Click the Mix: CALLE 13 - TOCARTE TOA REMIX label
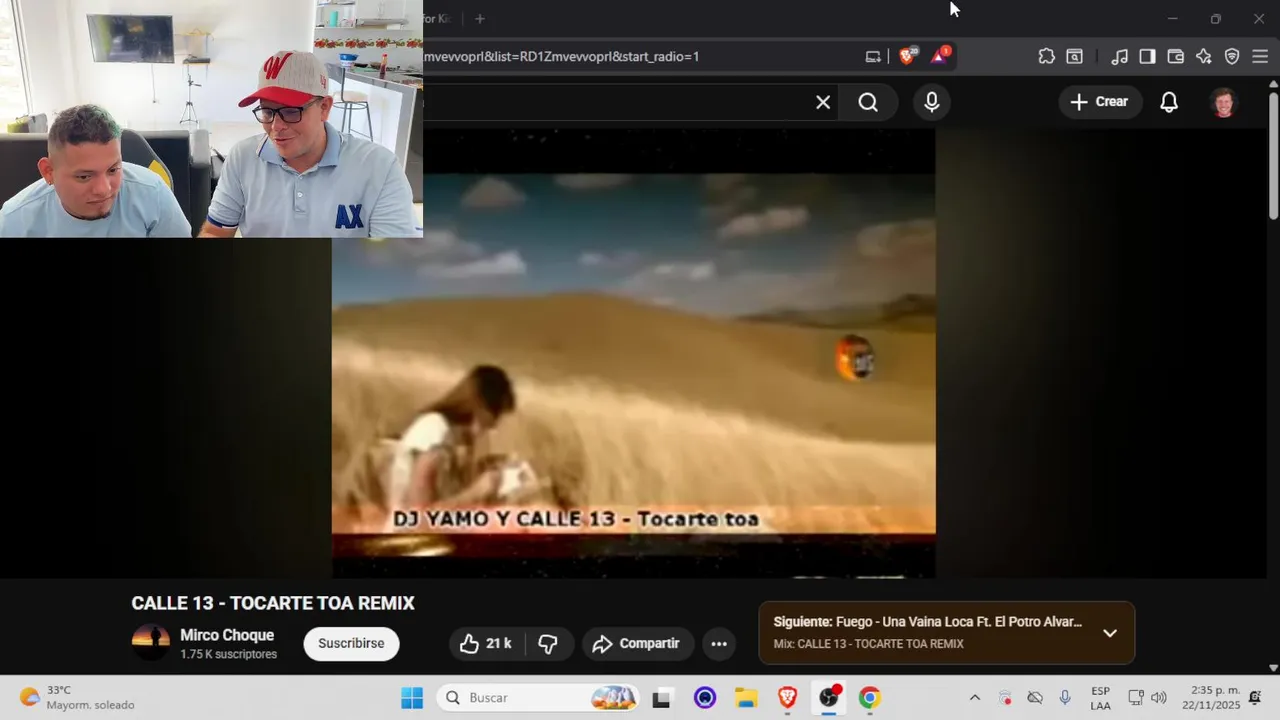Screen dimensions: 1280x720 coord(868,644)
